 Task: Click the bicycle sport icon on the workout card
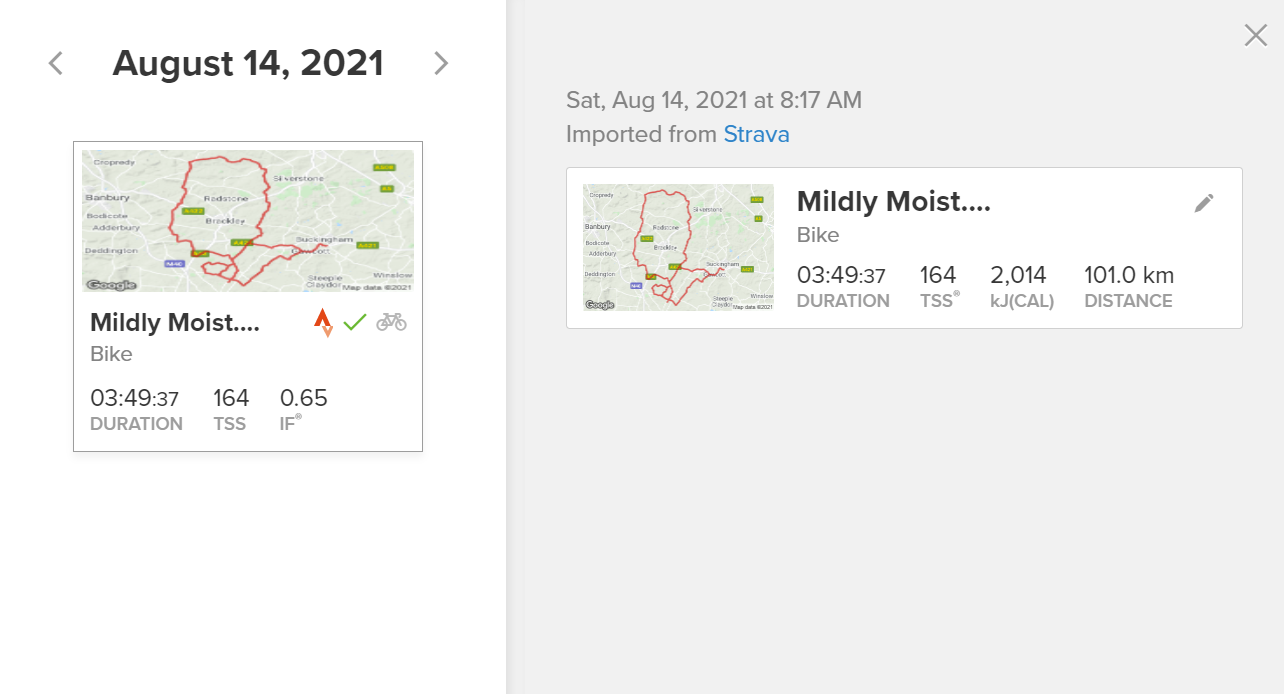click(x=391, y=322)
